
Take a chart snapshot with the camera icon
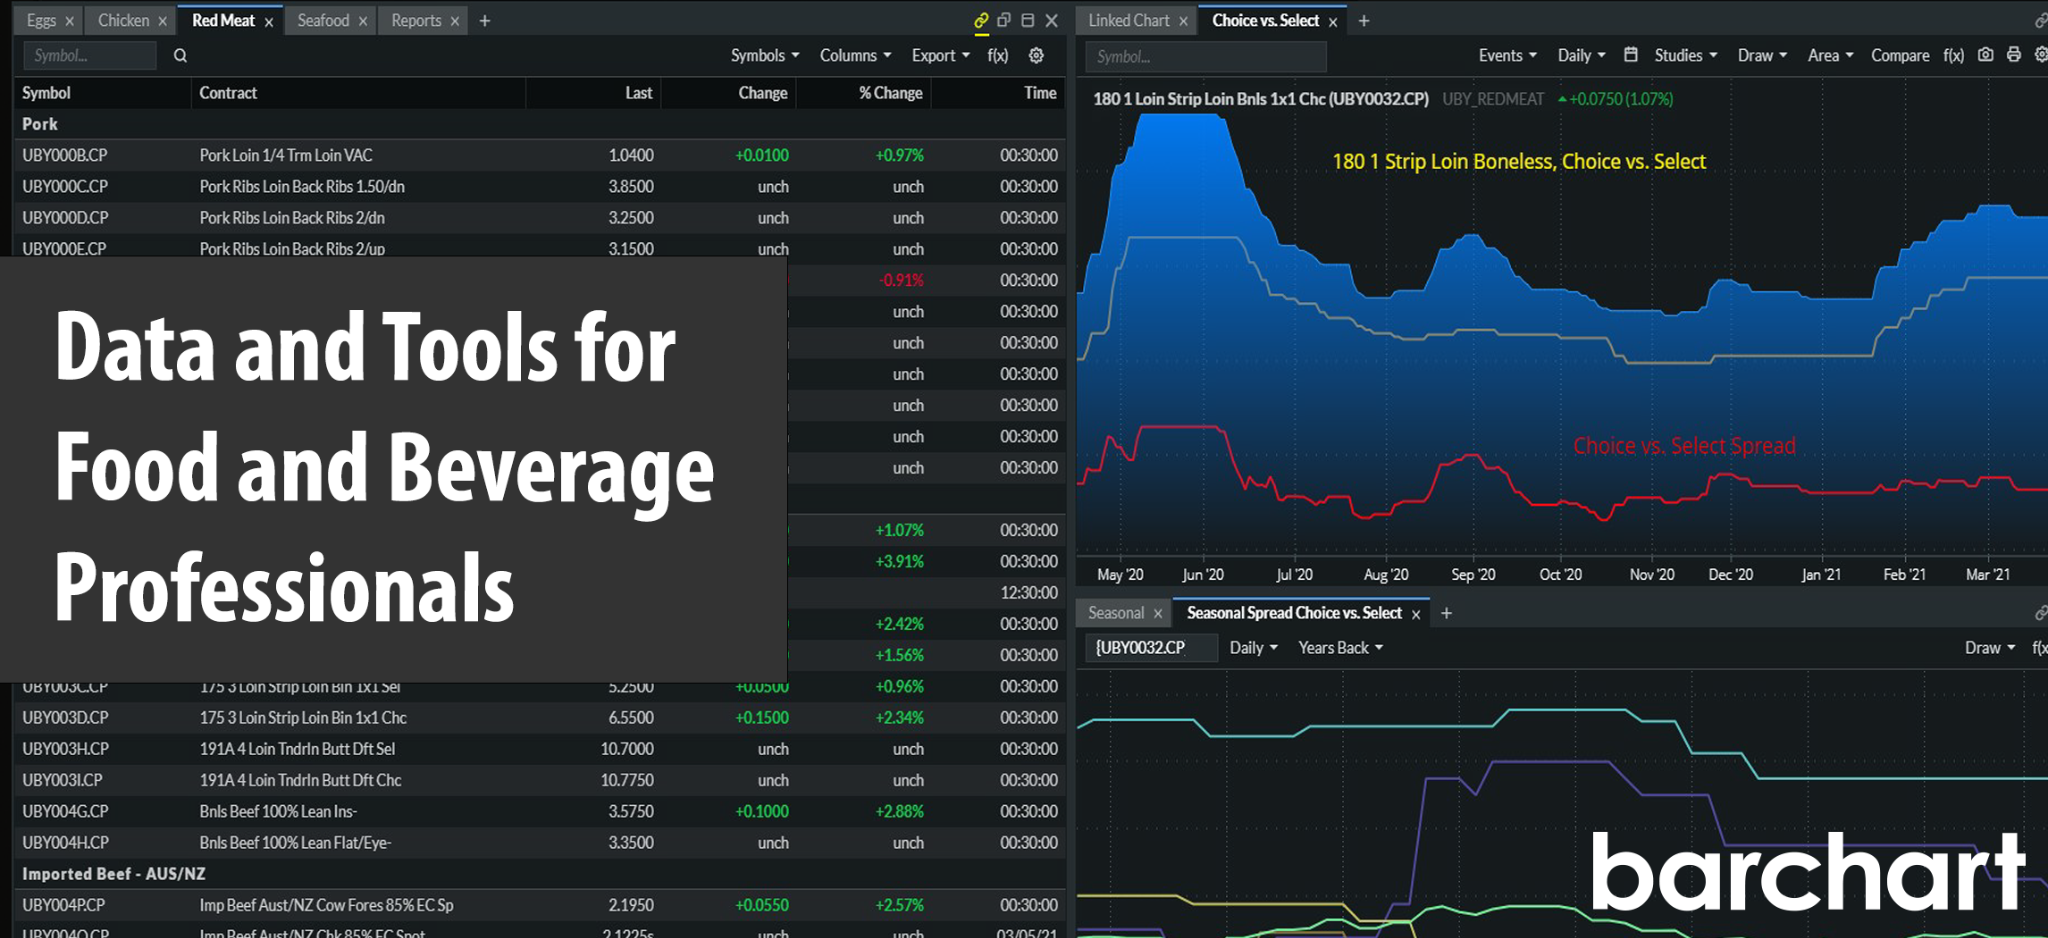[x=1986, y=55]
